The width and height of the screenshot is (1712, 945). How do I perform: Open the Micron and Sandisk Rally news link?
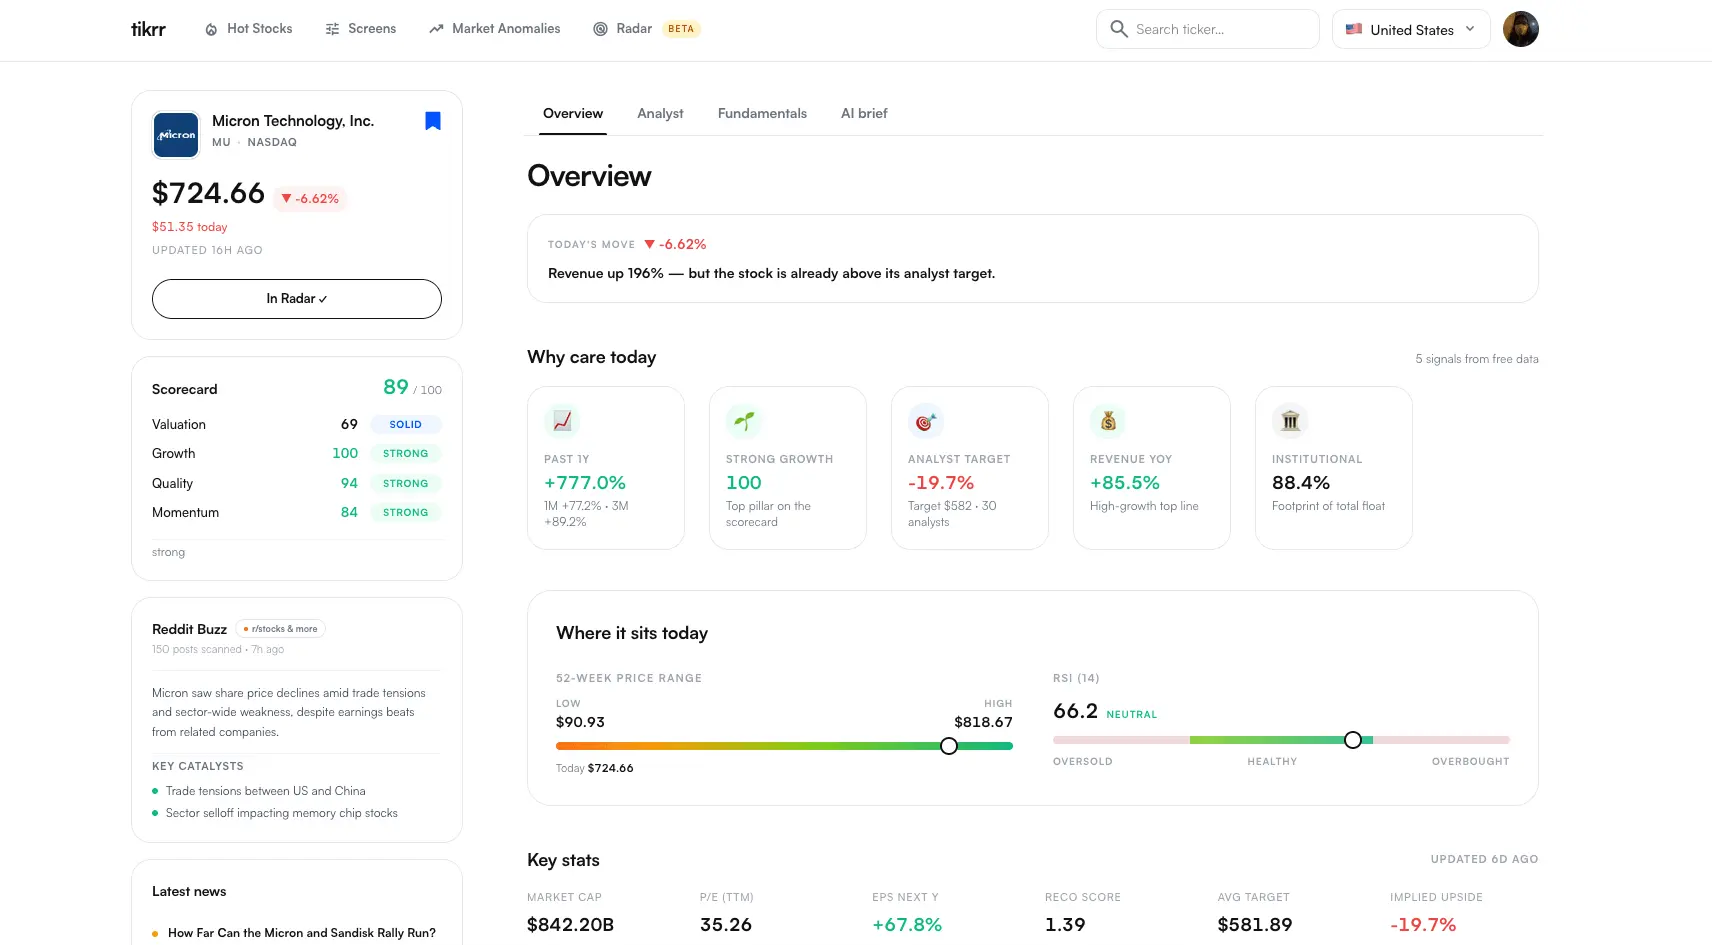pyautogui.click(x=302, y=933)
